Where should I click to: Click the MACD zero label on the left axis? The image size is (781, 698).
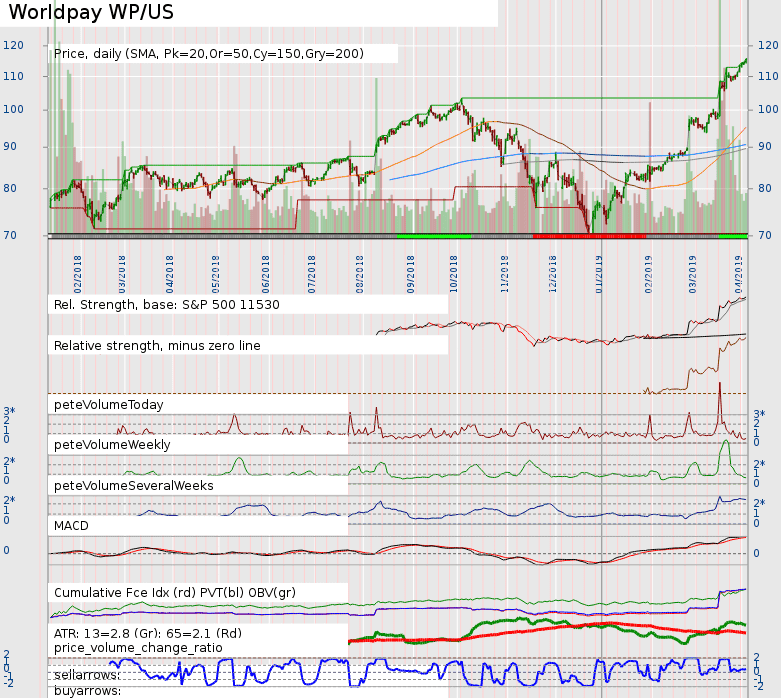(6, 551)
